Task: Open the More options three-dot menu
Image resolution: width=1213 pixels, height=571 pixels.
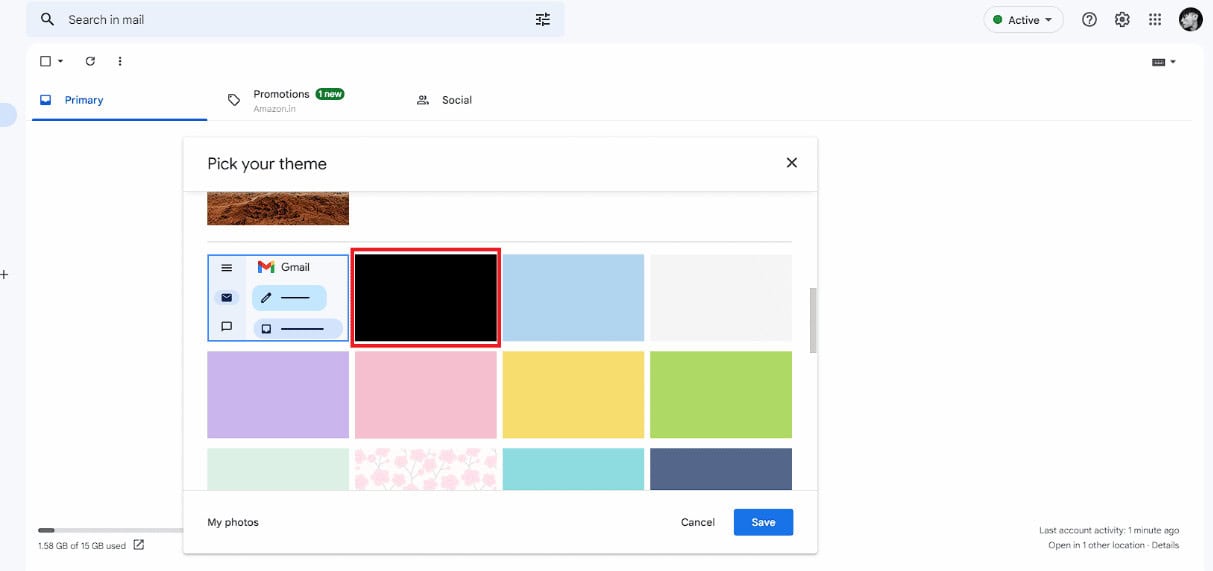Action: (120, 61)
